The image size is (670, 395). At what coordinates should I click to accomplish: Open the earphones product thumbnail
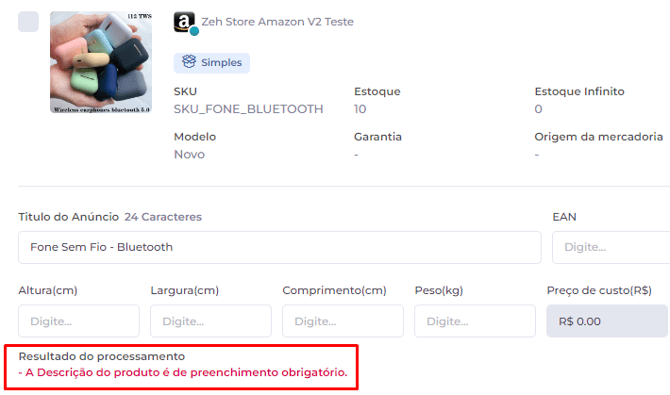coord(101,62)
